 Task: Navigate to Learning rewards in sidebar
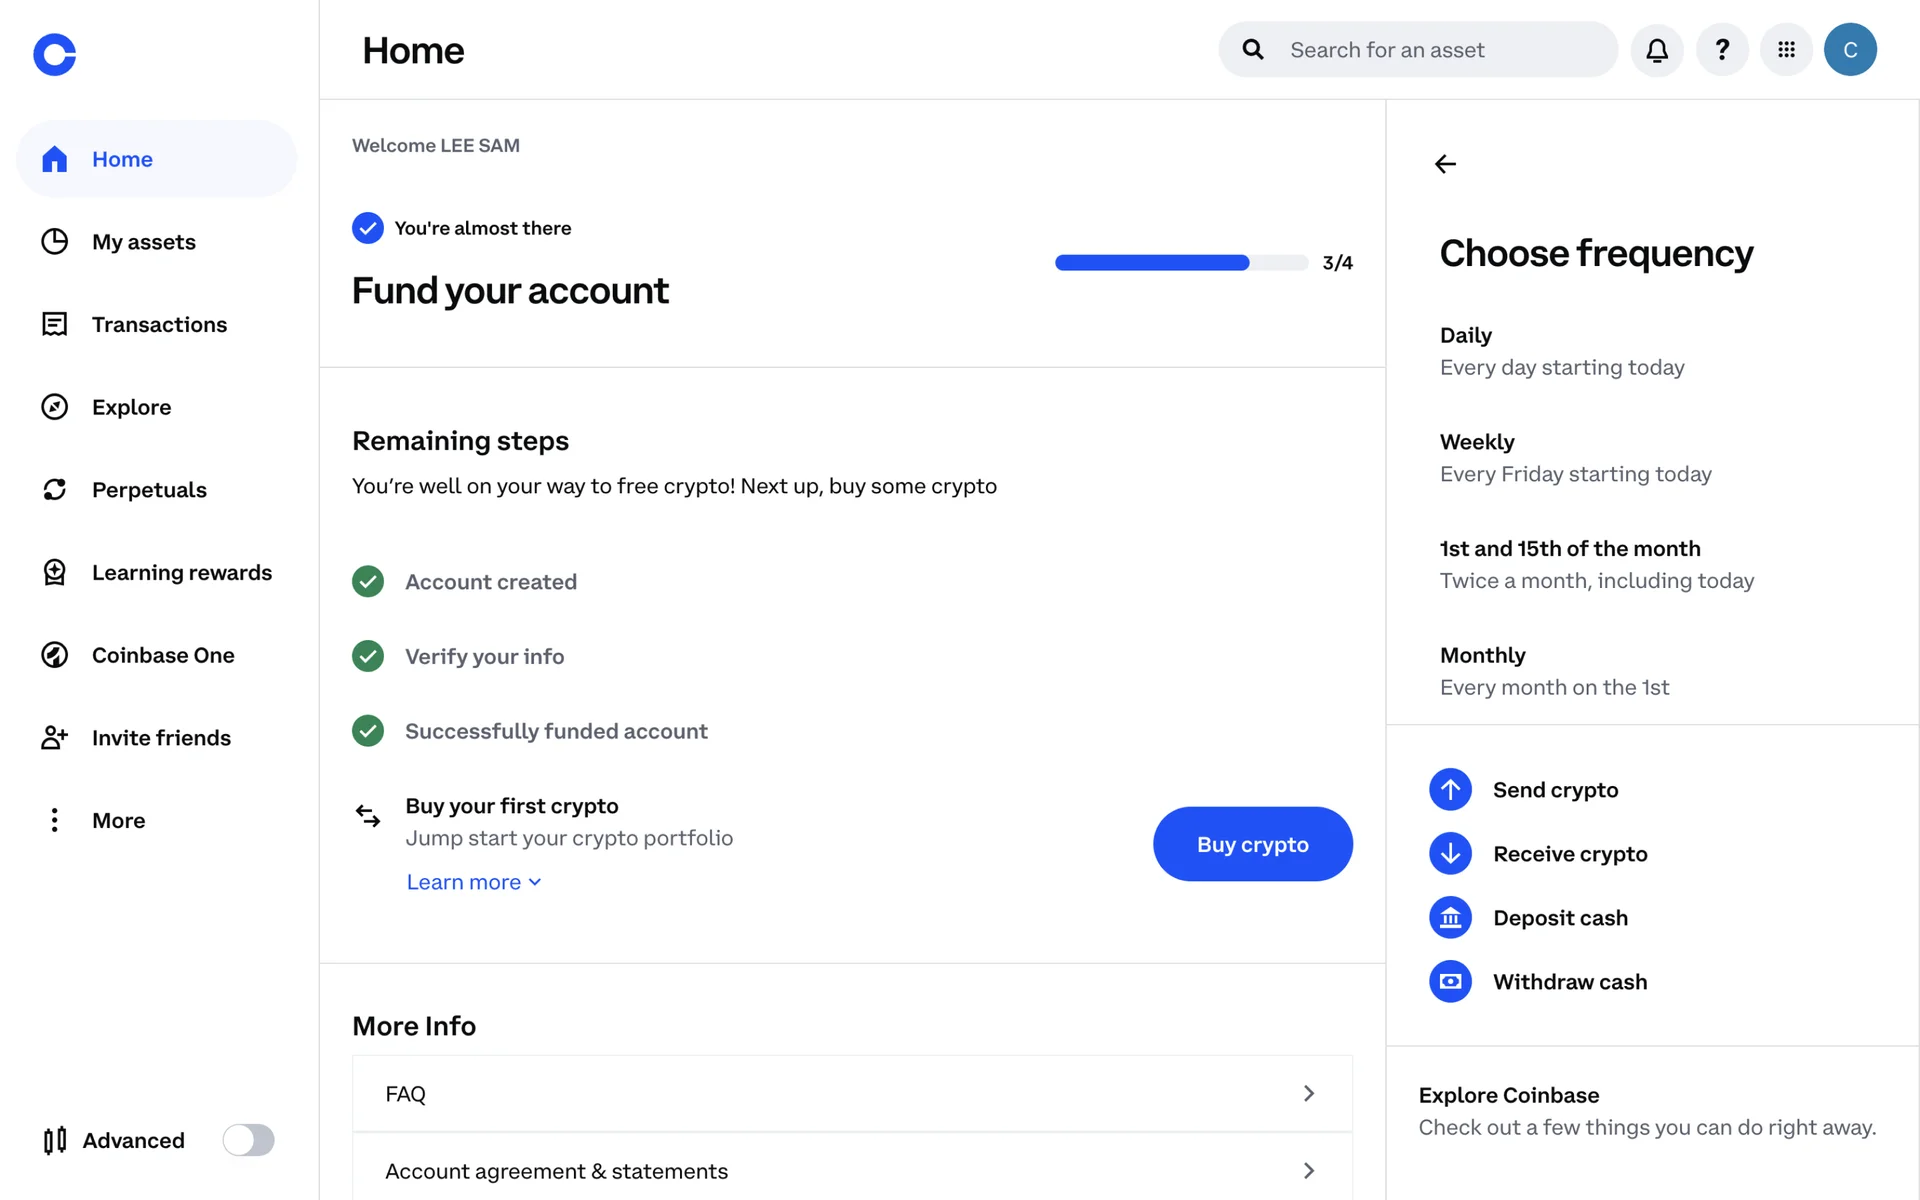[181, 573]
